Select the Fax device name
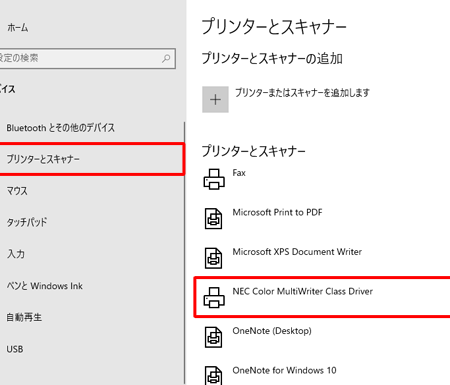The height and width of the screenshot is (385, 450). [239, 173]
